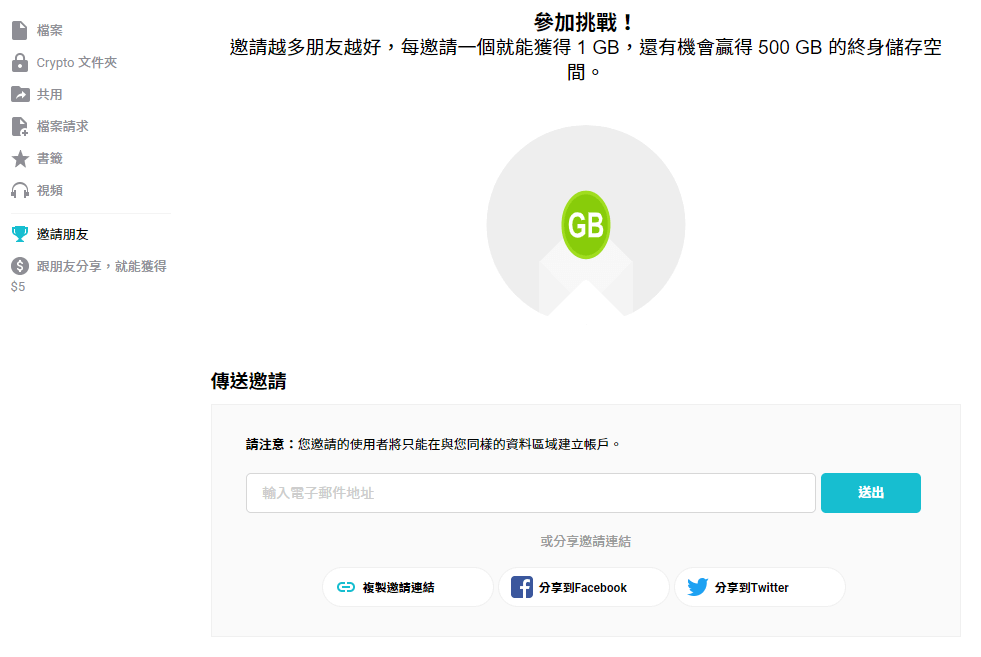The width and height of the screenshot is (981, 657).
Task: Click the 傳送邀請 section heading
Action: [248, 380]
